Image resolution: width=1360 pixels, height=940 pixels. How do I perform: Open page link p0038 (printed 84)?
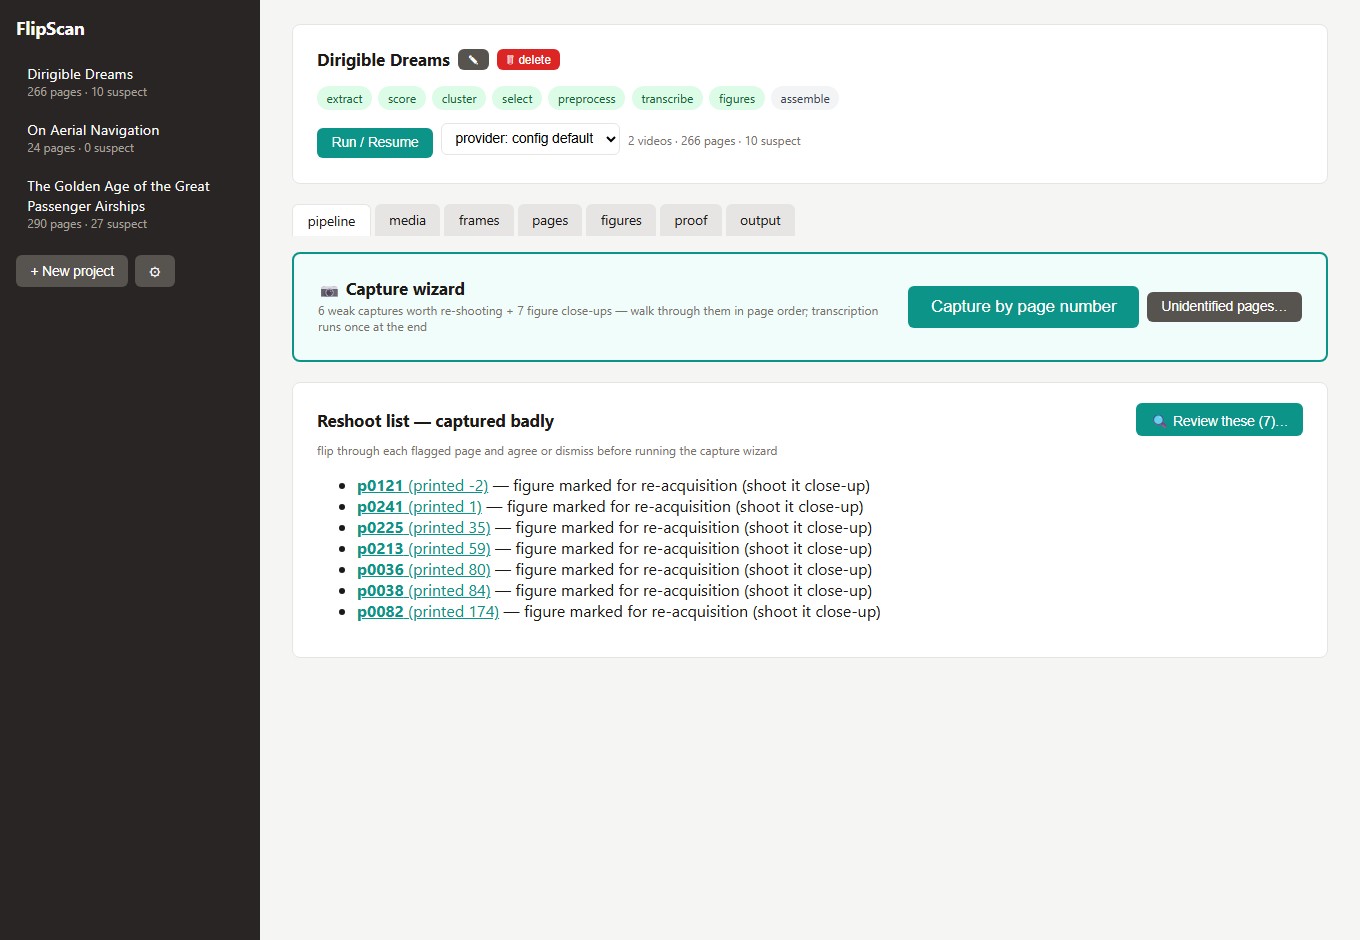pos(424,590)
